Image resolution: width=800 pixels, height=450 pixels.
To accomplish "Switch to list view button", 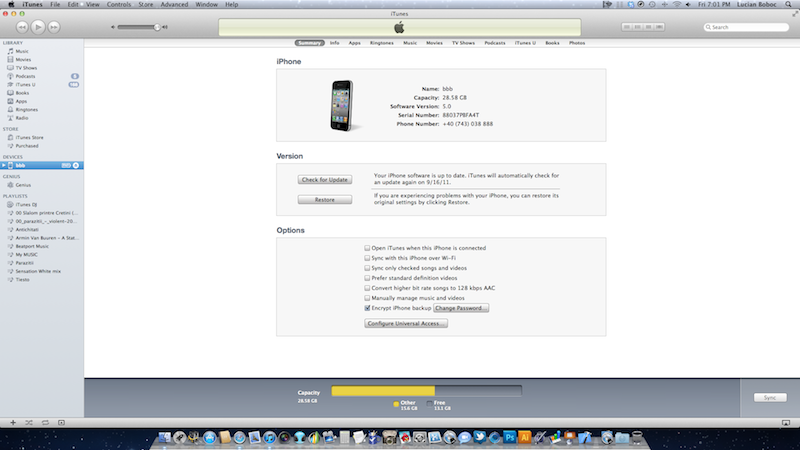I will tap(627, 27).
